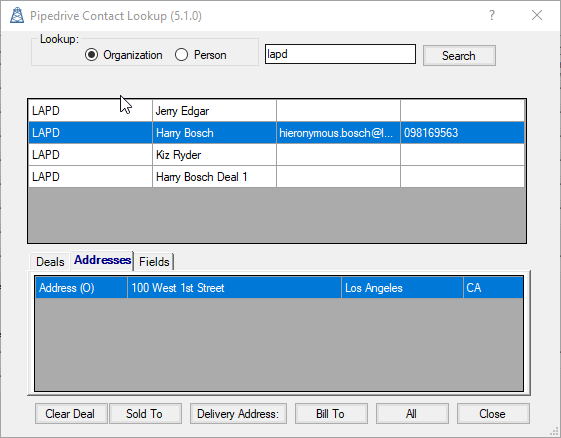Select the Kiz Ryder contact cell
This screenshot has width=561, height=438.
click(214, 155)
